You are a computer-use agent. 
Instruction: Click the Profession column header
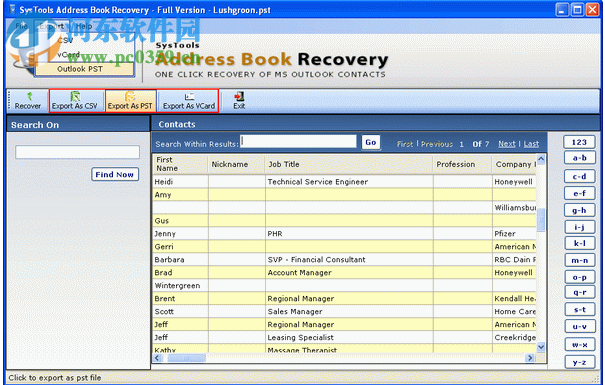point(462,164)
